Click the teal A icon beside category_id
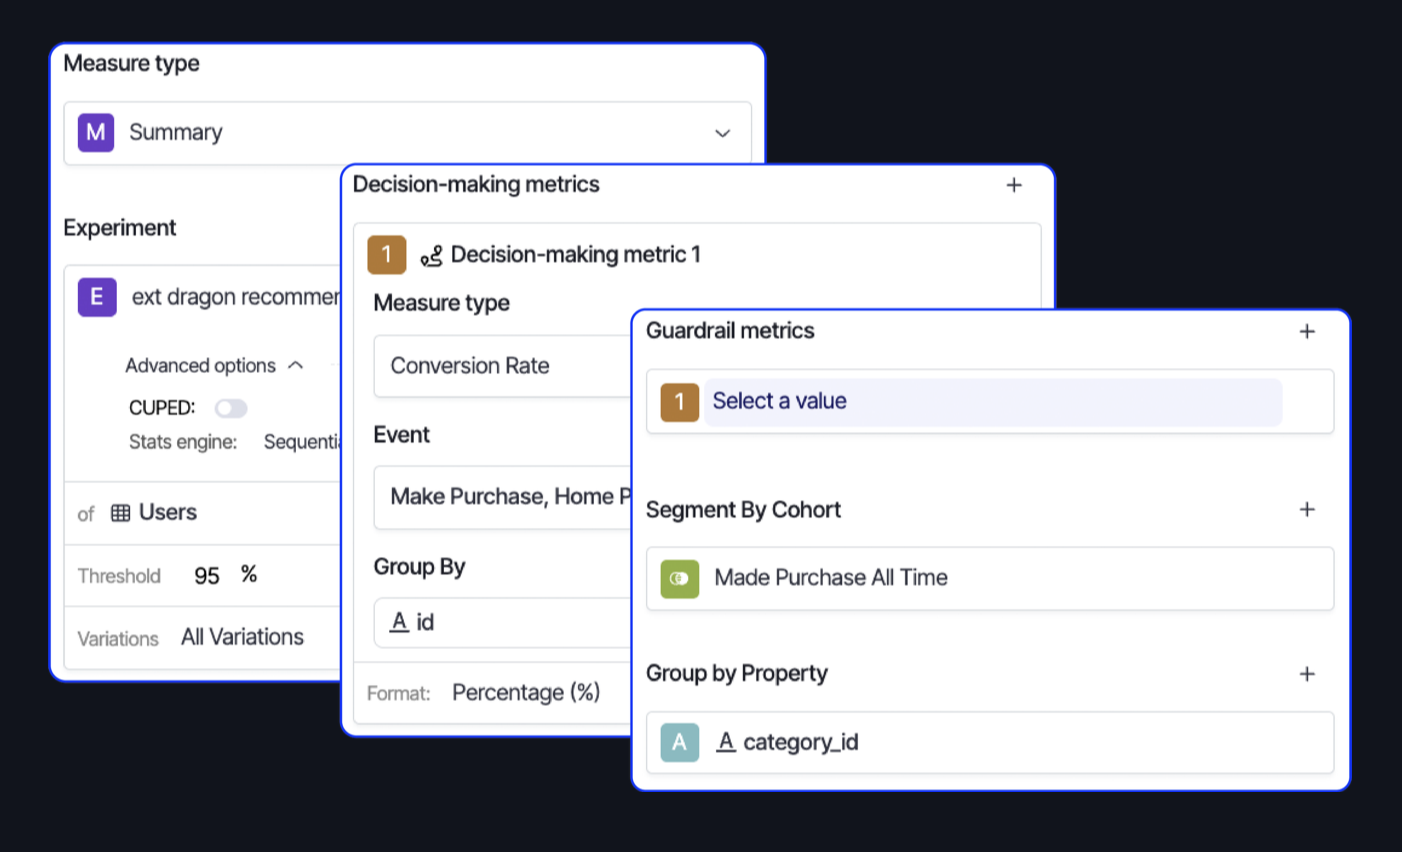 click(679, 742)
